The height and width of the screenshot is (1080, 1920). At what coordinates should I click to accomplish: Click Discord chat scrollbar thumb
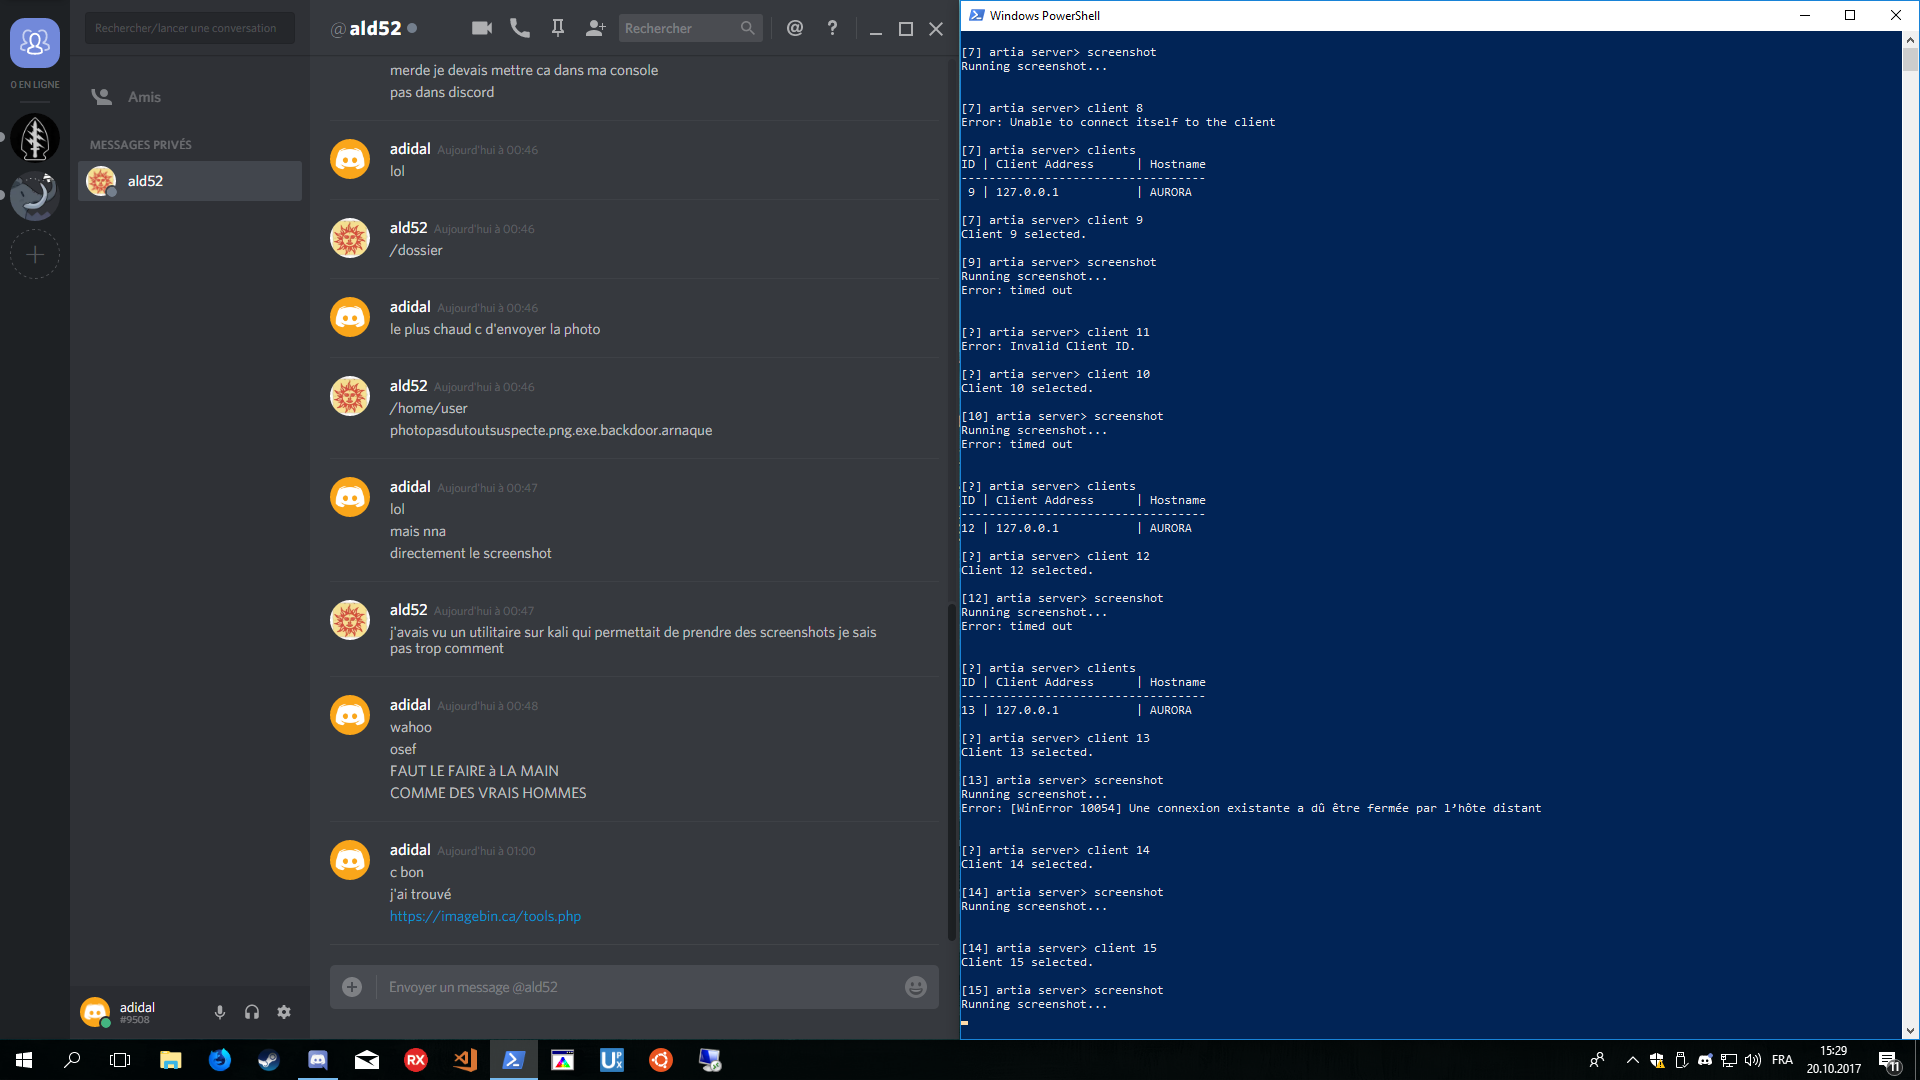click(x=951, y=770)
